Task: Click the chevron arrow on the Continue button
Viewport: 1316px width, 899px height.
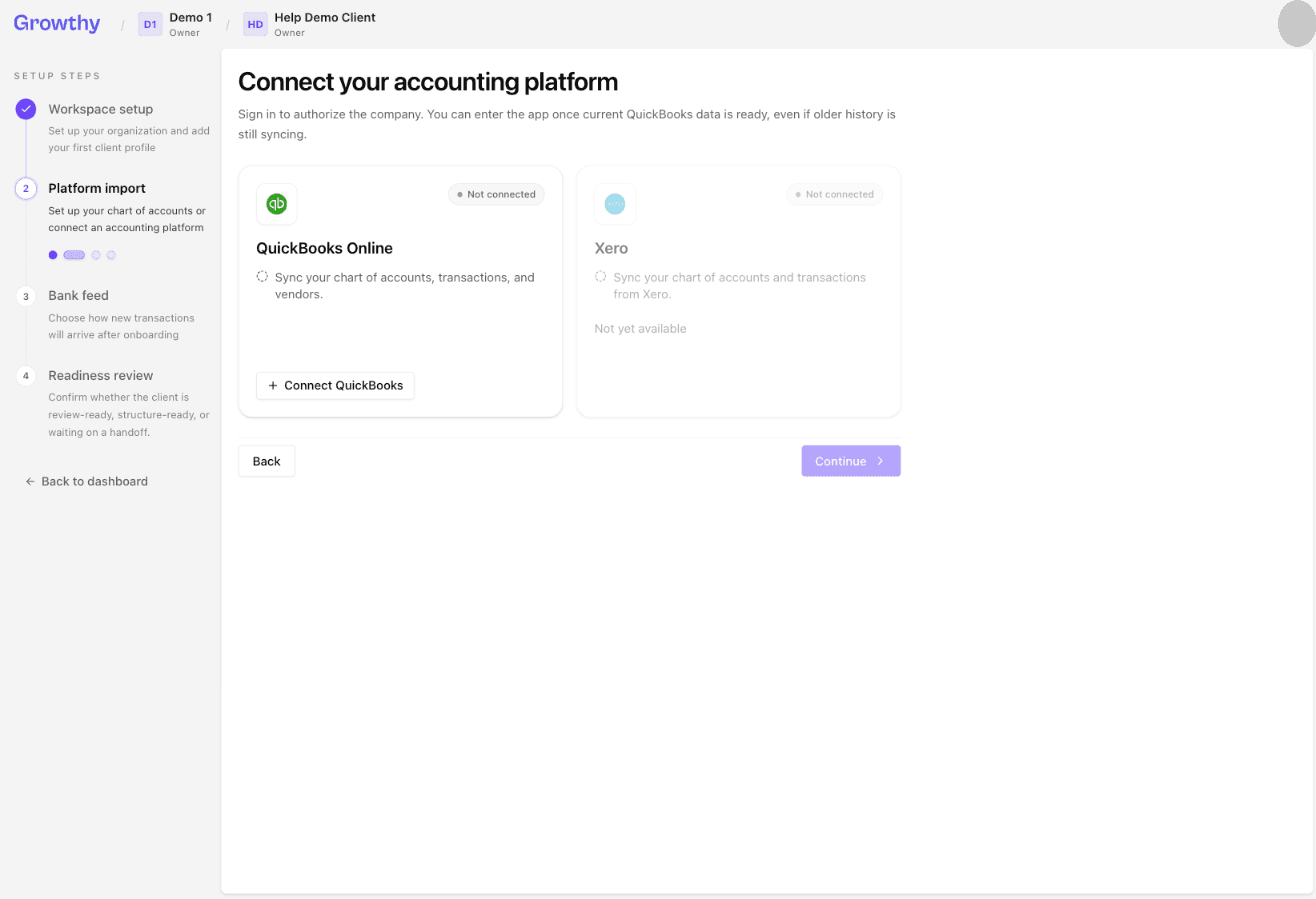Action: pyautogui.click(x=880, y=461)
